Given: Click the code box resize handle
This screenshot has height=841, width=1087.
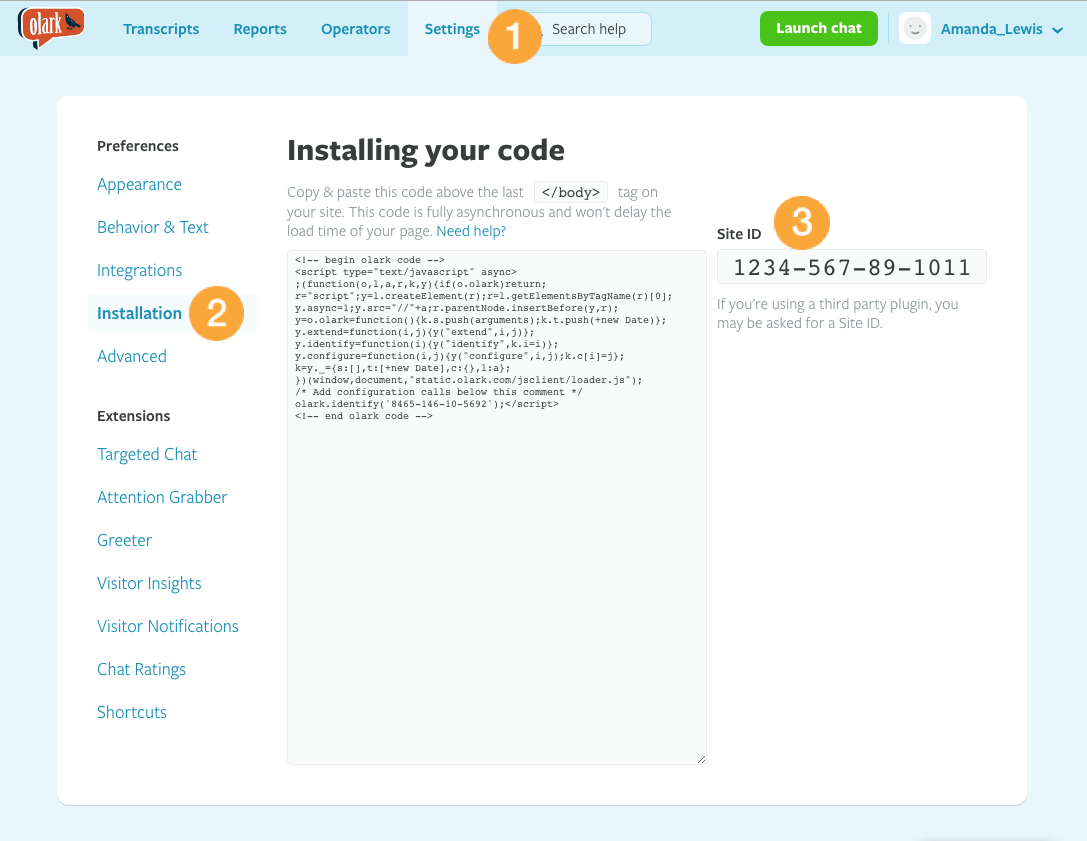Looking at the screenshot, I should pos(702,759).
